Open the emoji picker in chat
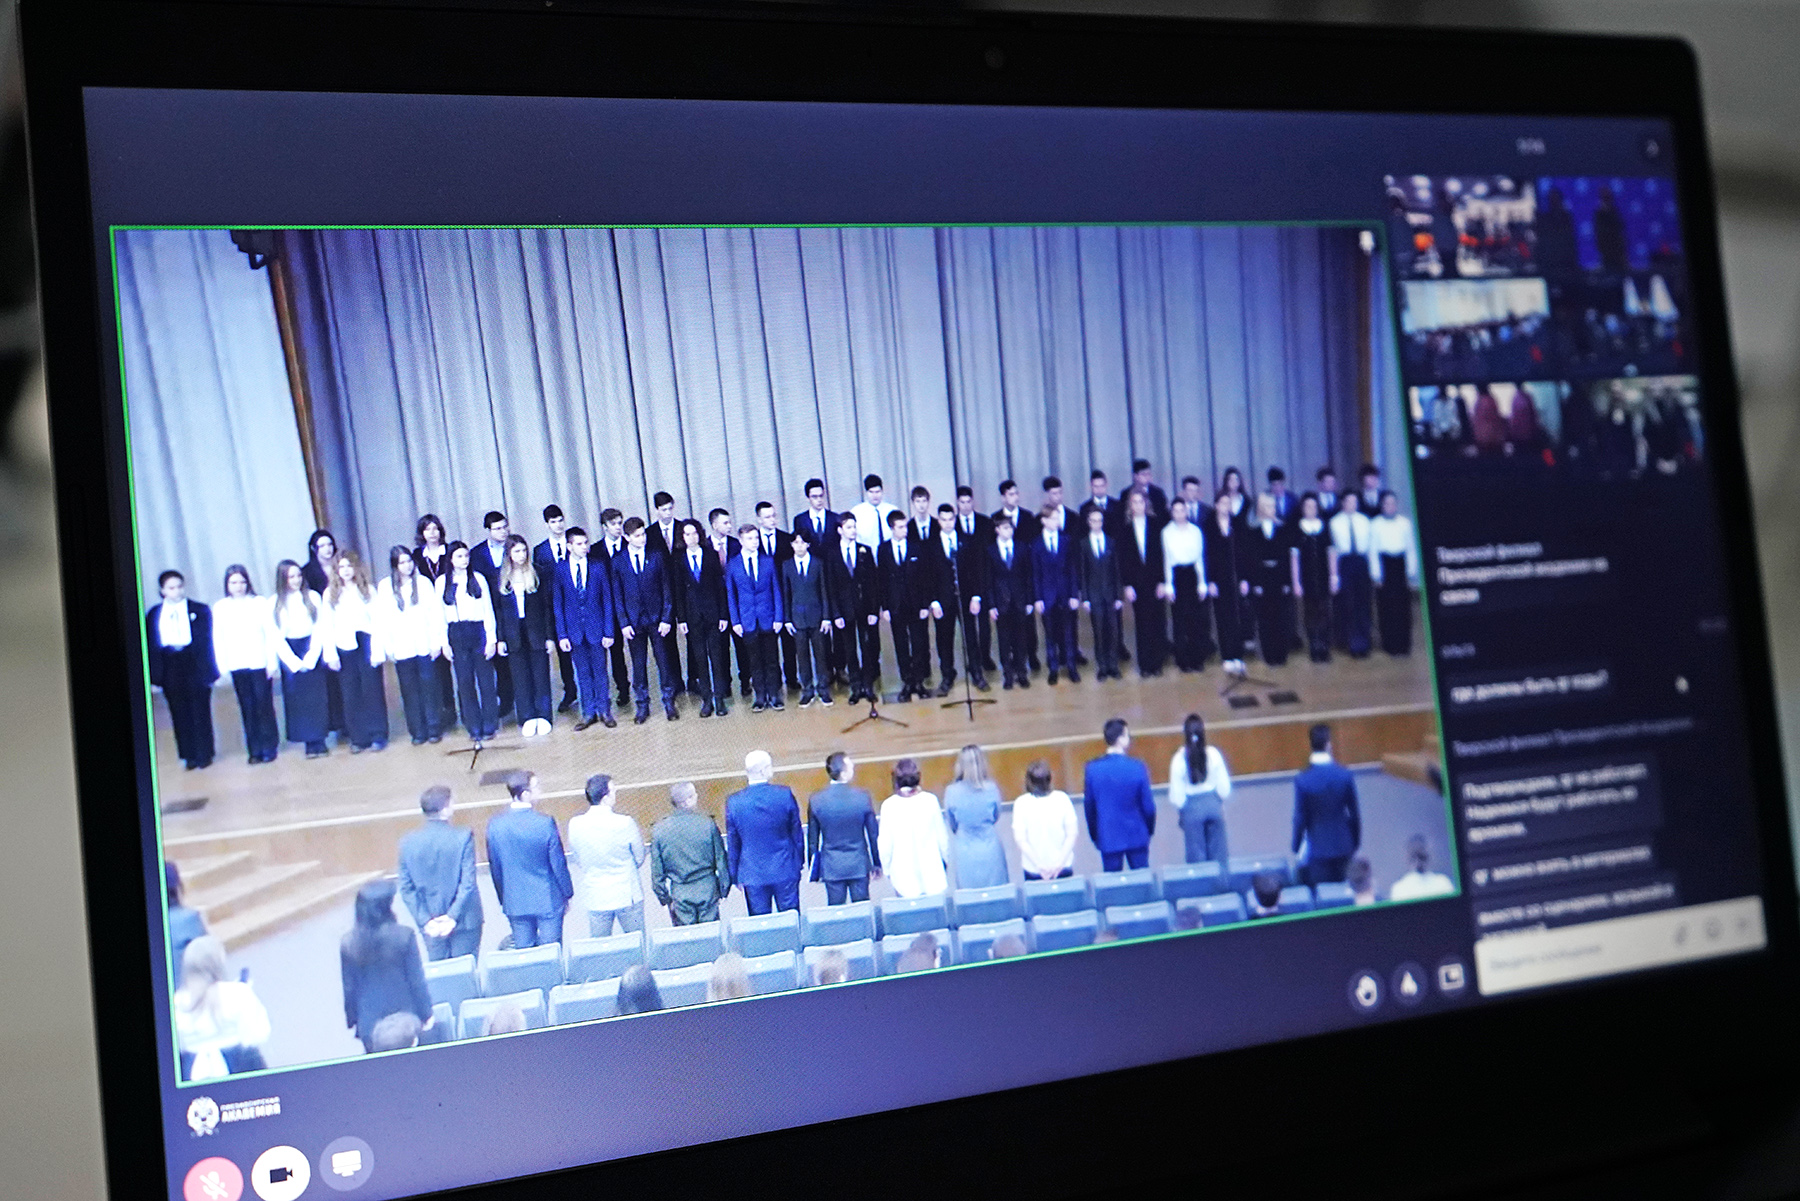This screenshot has height=1201, width=1800. pos(1714,928)
